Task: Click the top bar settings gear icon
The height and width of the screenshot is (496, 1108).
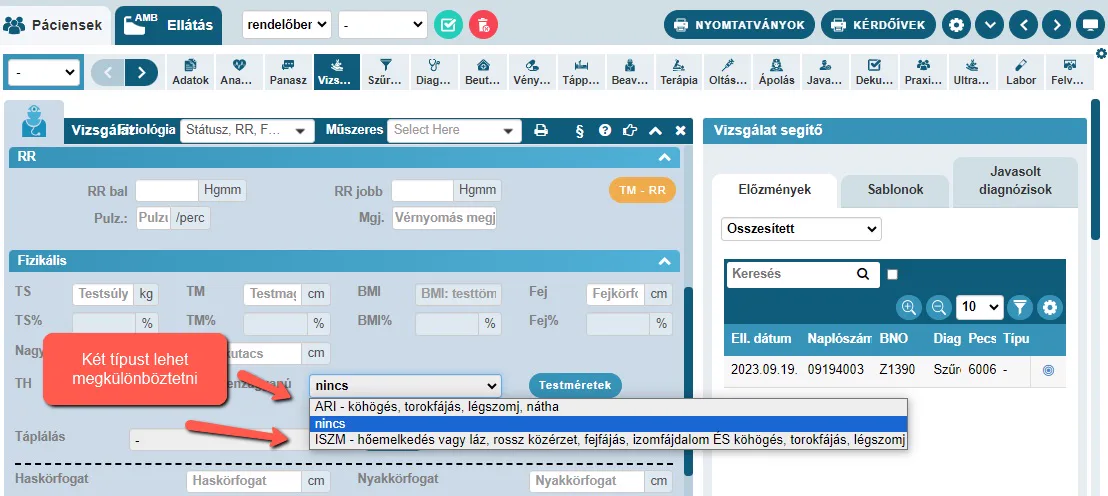Action: pos(957,25)
